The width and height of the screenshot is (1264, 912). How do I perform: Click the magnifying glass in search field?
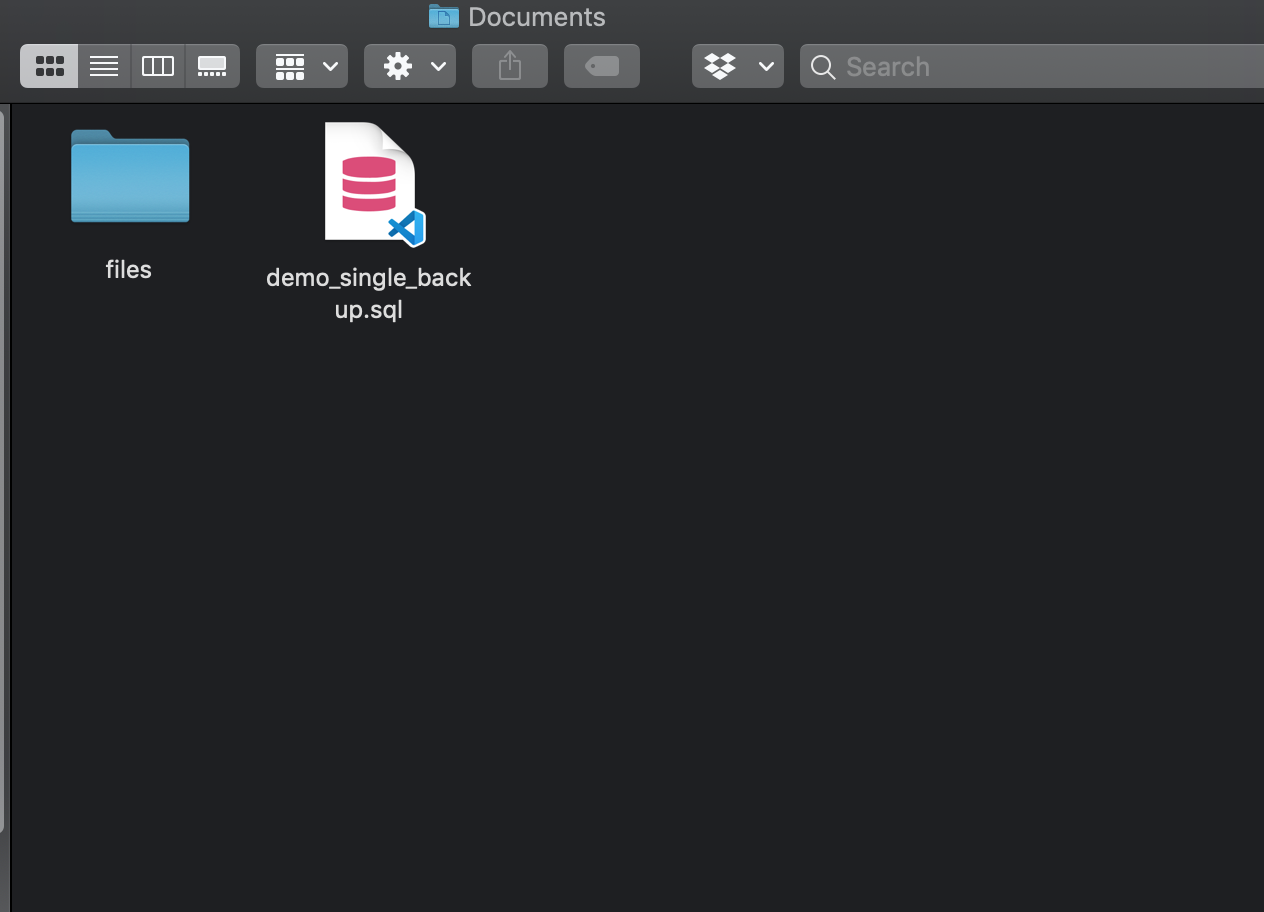point(822,67)
